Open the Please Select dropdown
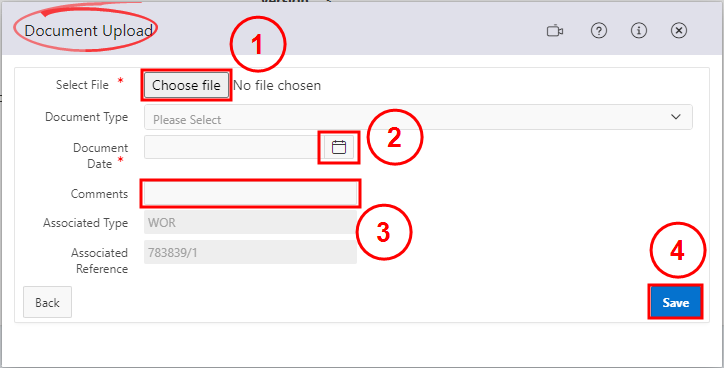724x368 pixels. tap(418, 117)
